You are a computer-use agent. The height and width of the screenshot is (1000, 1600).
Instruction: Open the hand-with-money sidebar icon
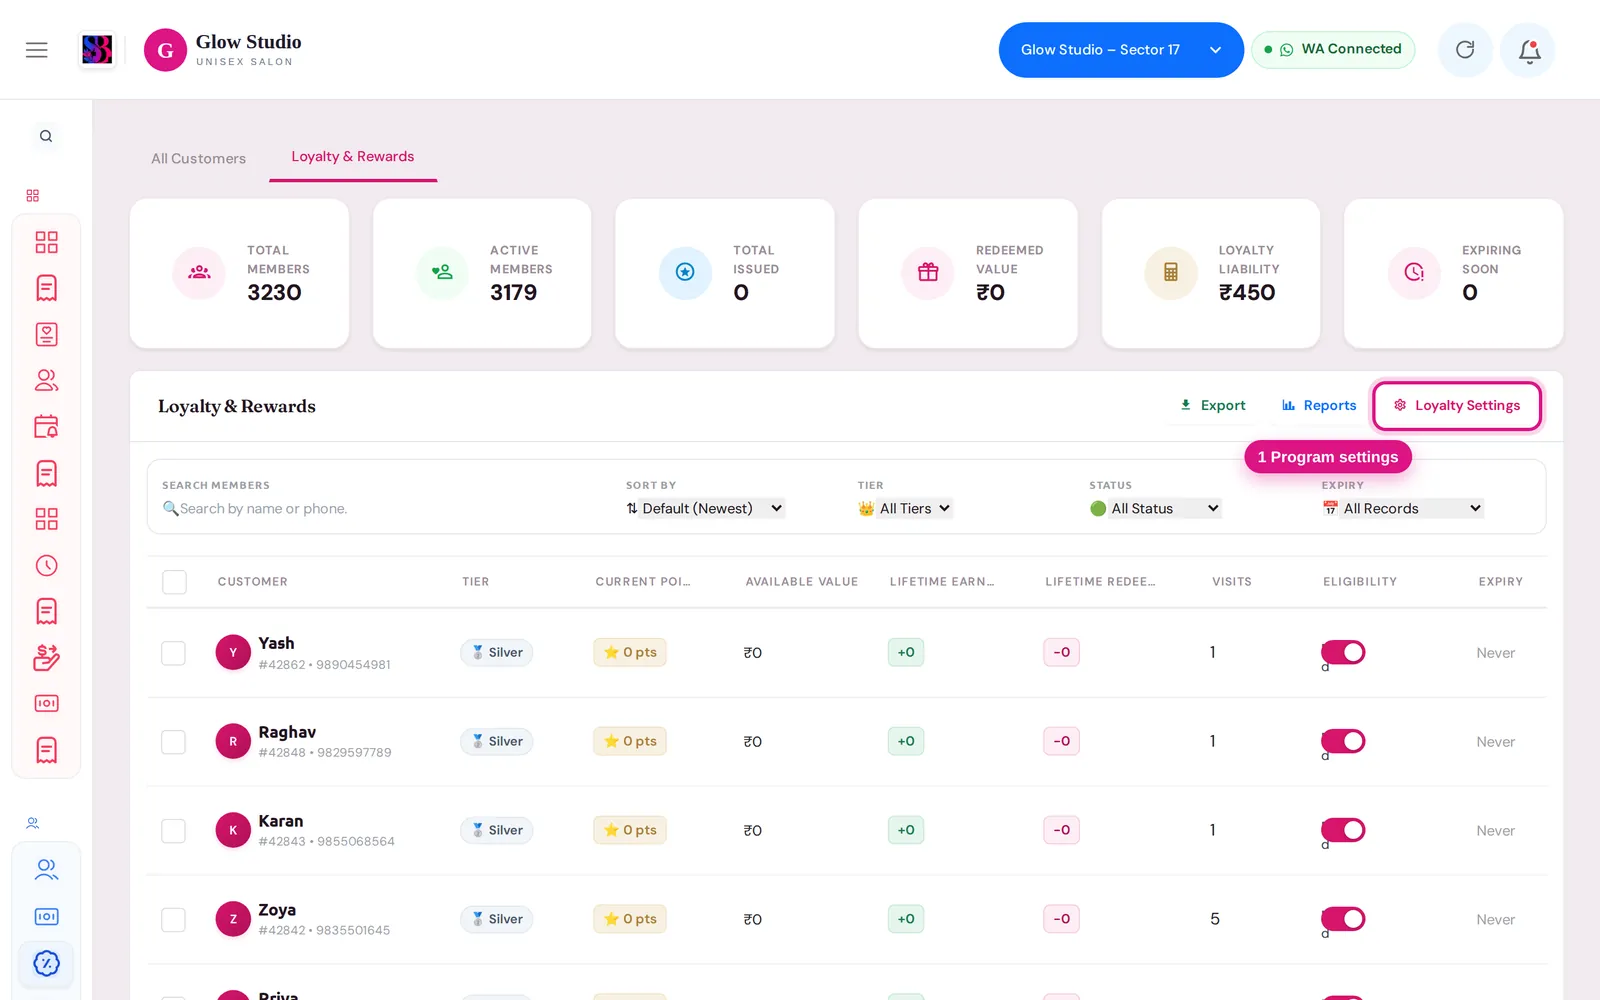pos(46,658)
